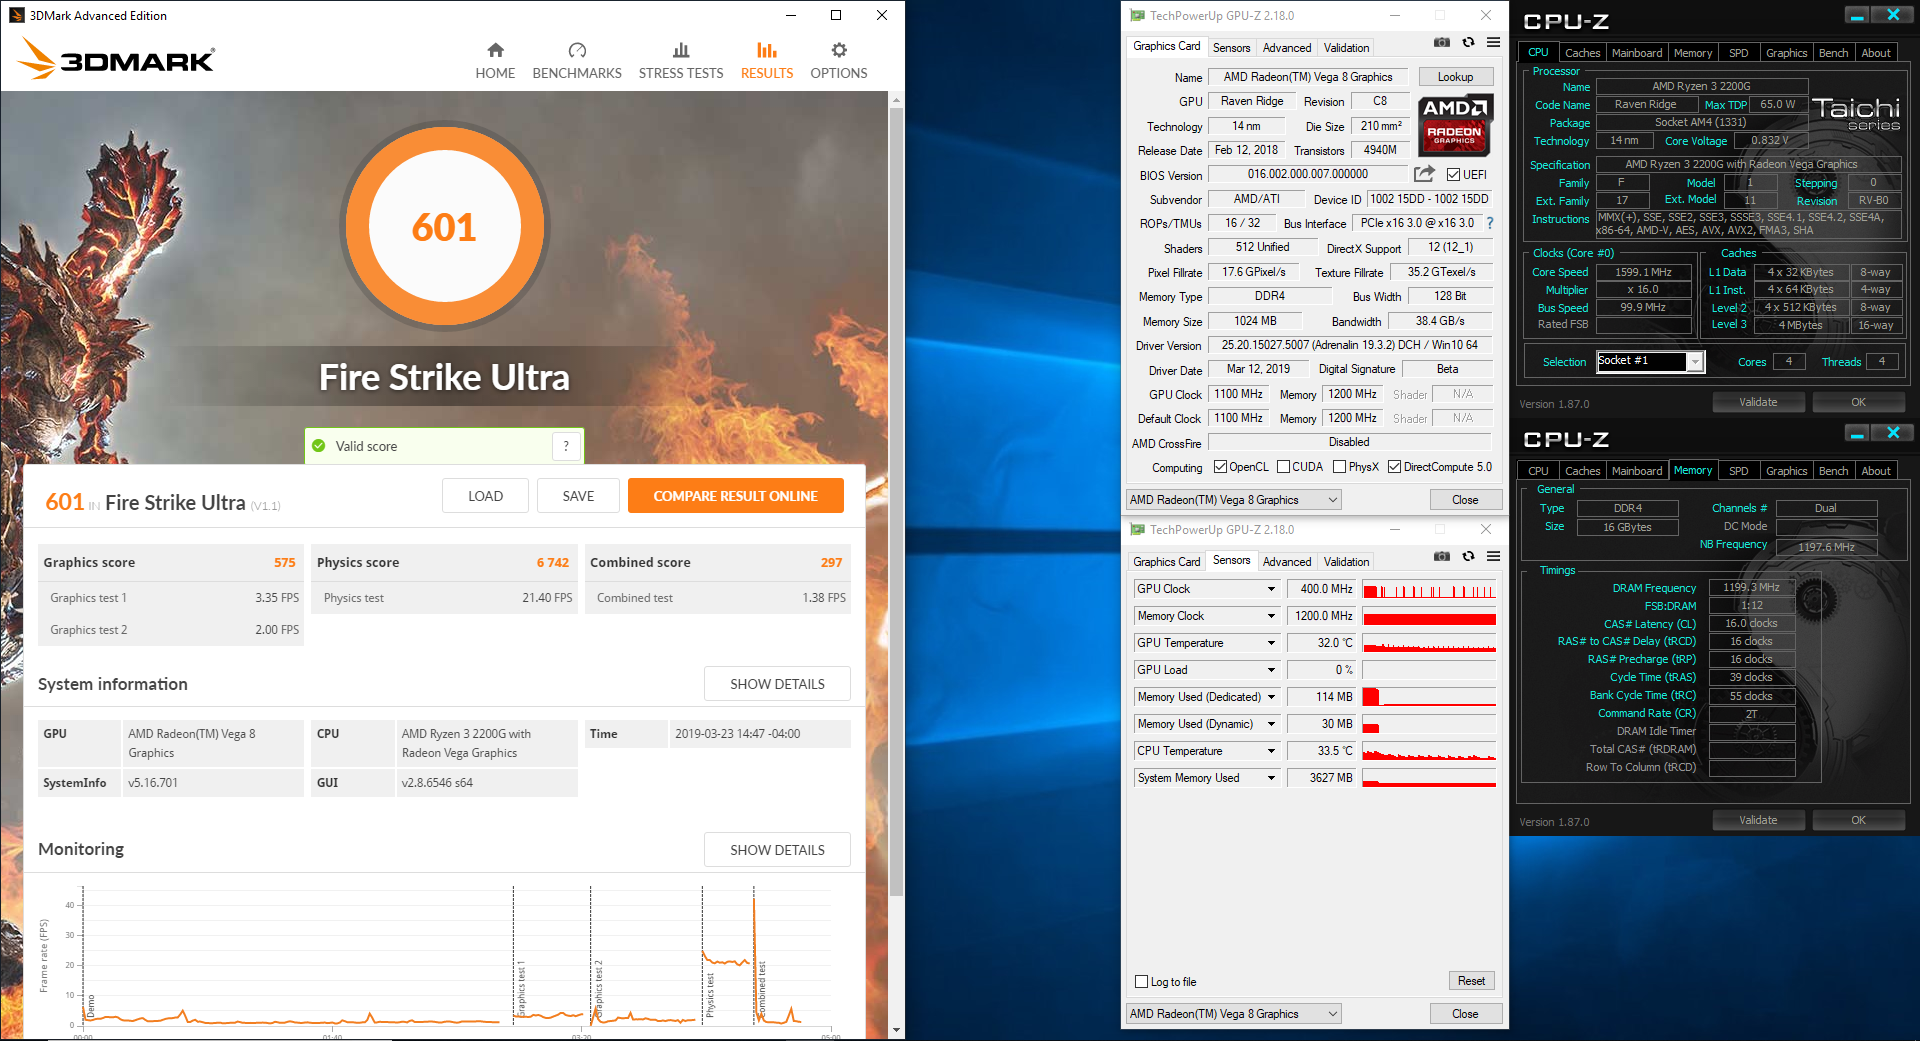Click the AMD Radeon Graphics logo
Viewport: 1920px width, 1041px height.
[1455, 125]
